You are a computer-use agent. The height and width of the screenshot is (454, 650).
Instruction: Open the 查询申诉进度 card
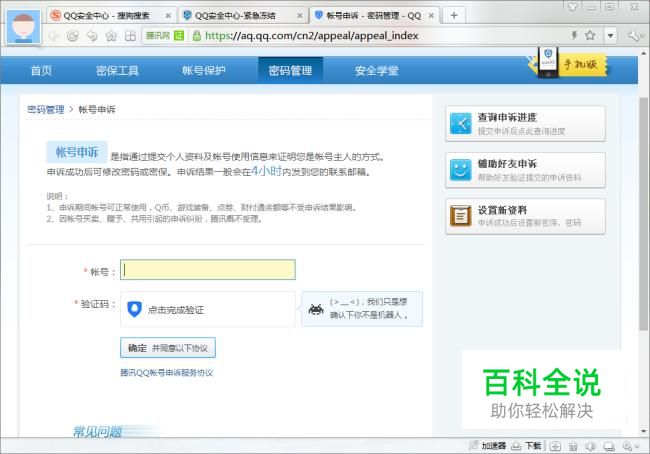(525, 124)
